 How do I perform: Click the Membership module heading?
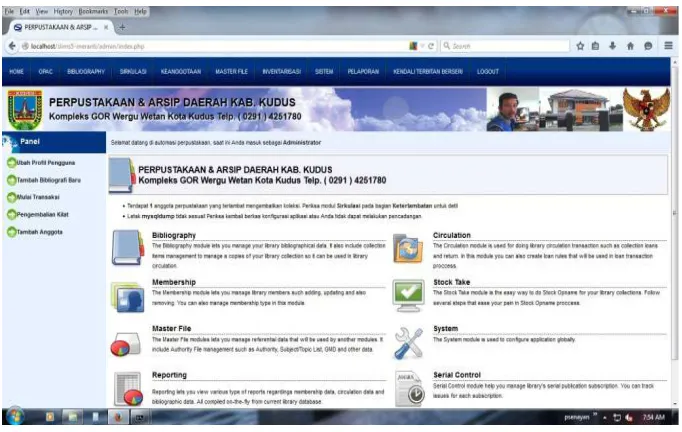click(x=174, y=282)
